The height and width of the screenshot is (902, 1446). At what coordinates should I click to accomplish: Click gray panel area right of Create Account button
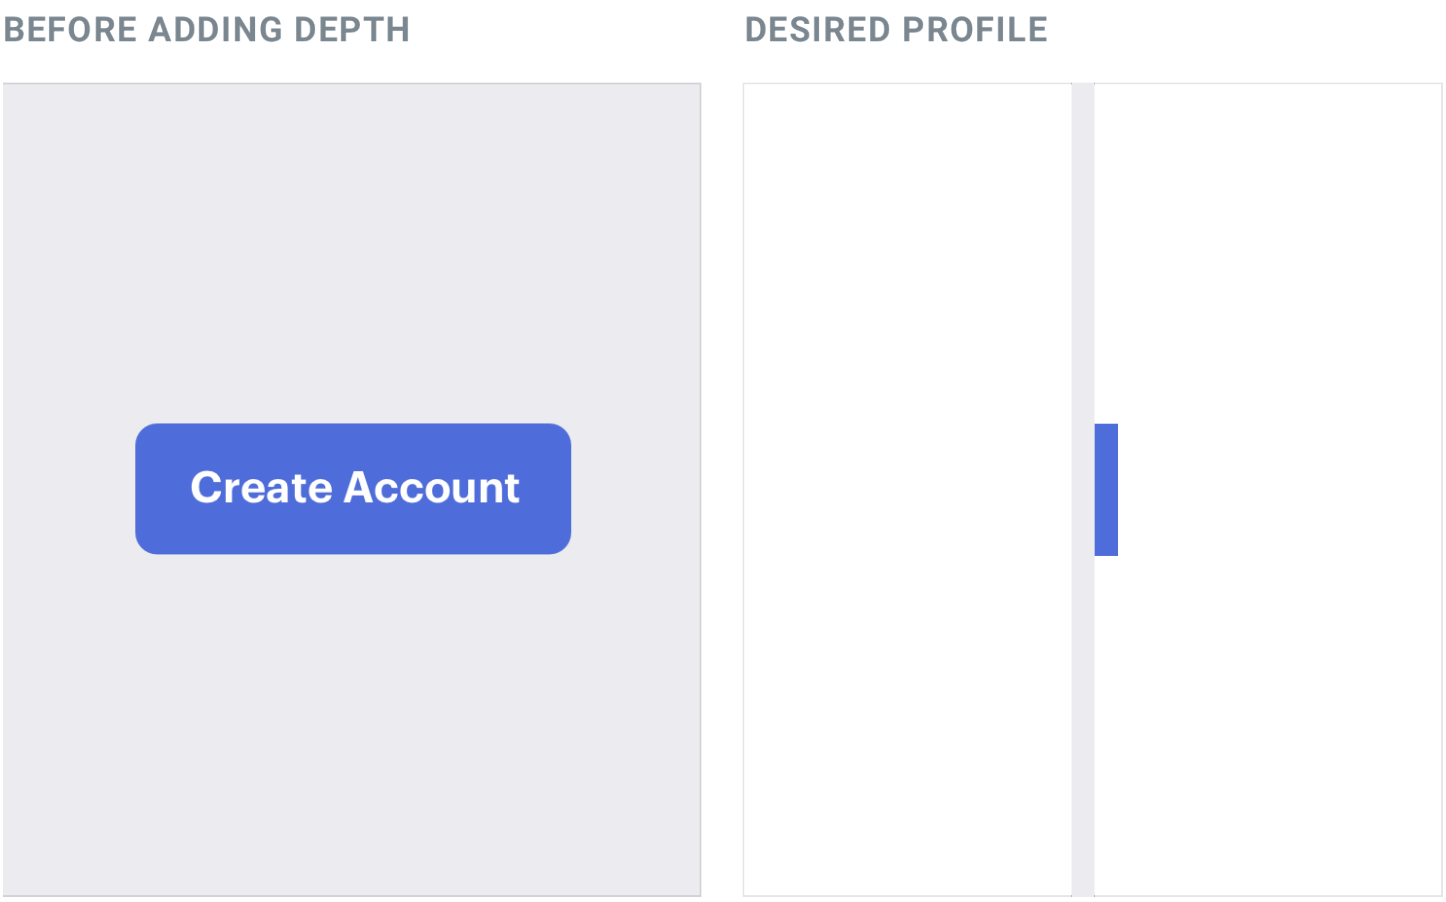[636, 489]
